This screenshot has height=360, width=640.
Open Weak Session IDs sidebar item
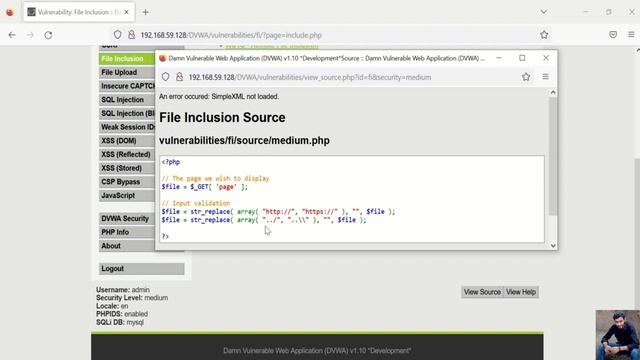pyautogui.click(x=127, y=127)
